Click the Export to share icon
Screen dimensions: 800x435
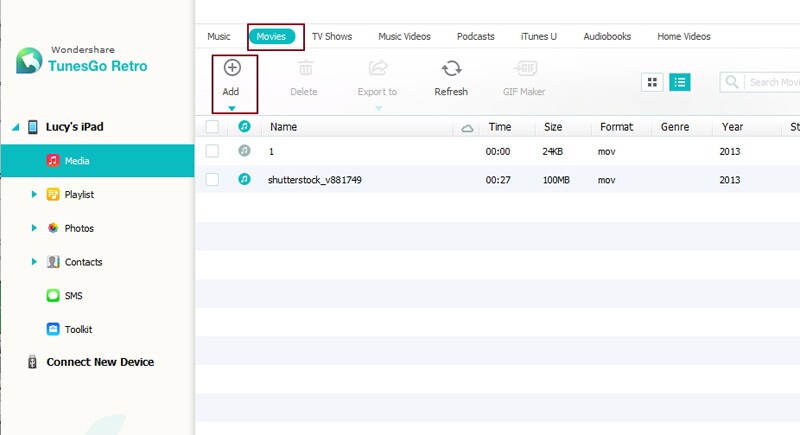378,68
